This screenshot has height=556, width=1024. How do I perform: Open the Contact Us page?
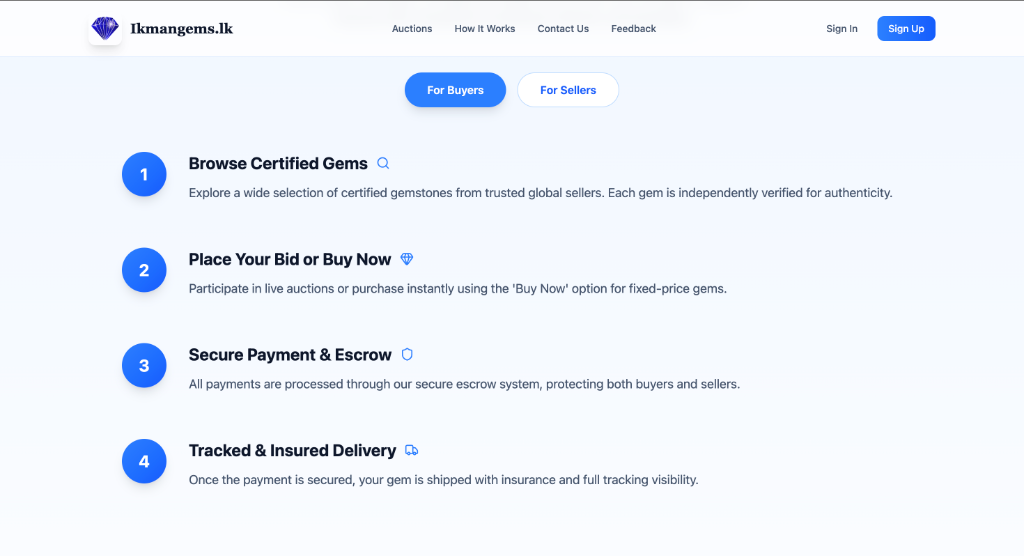click(563, 29)
